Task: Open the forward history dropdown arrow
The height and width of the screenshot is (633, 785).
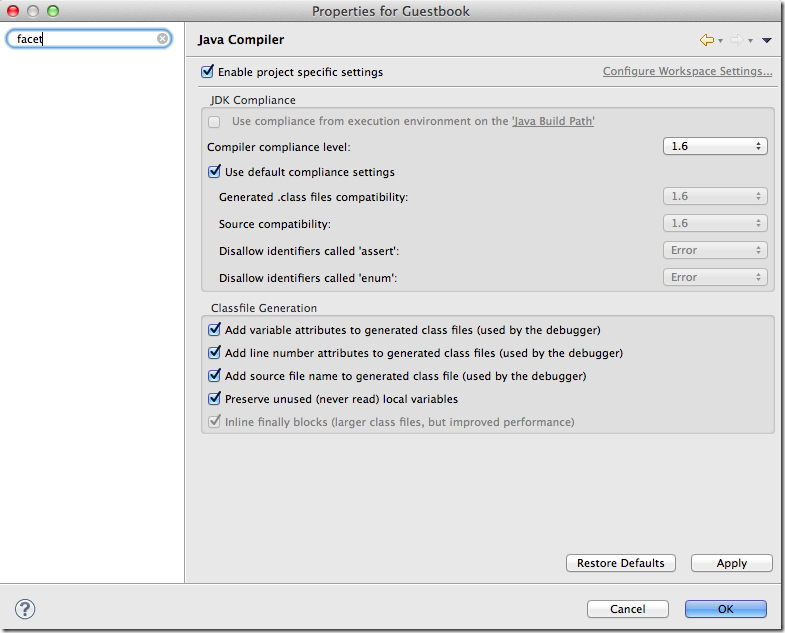Action: pos(750,41)
